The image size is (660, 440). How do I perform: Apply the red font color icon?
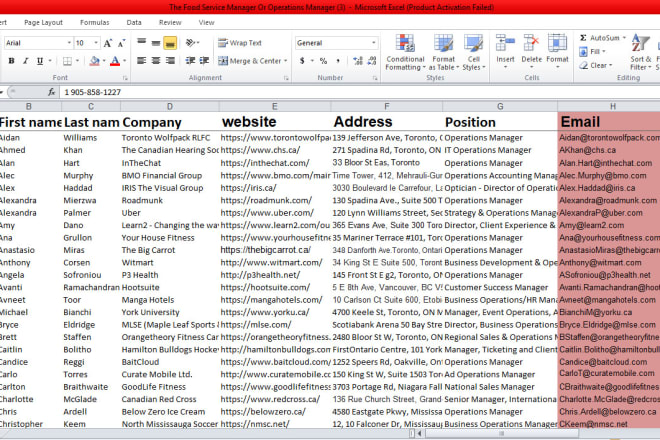click(x=114, y=61)
